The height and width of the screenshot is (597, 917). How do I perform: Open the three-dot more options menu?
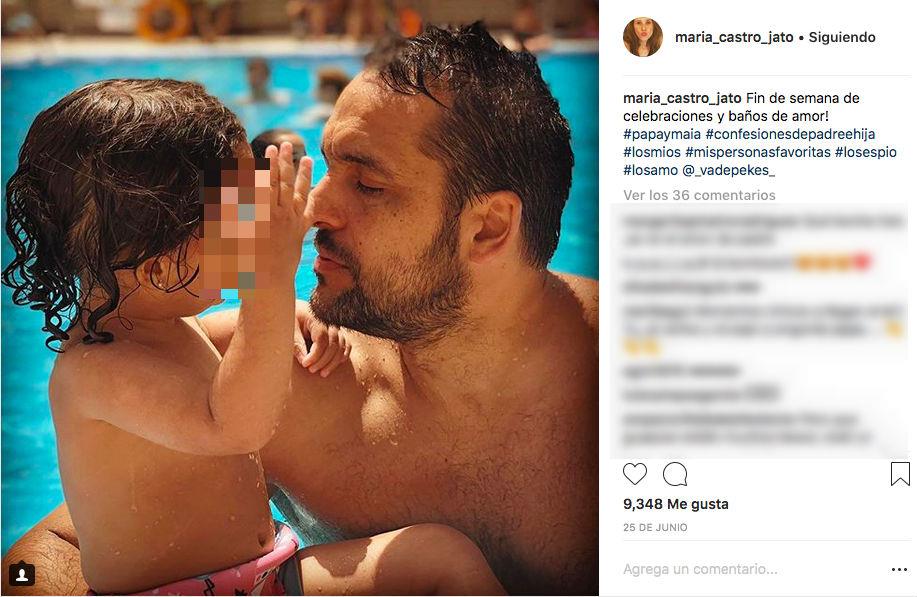point(899,570)
